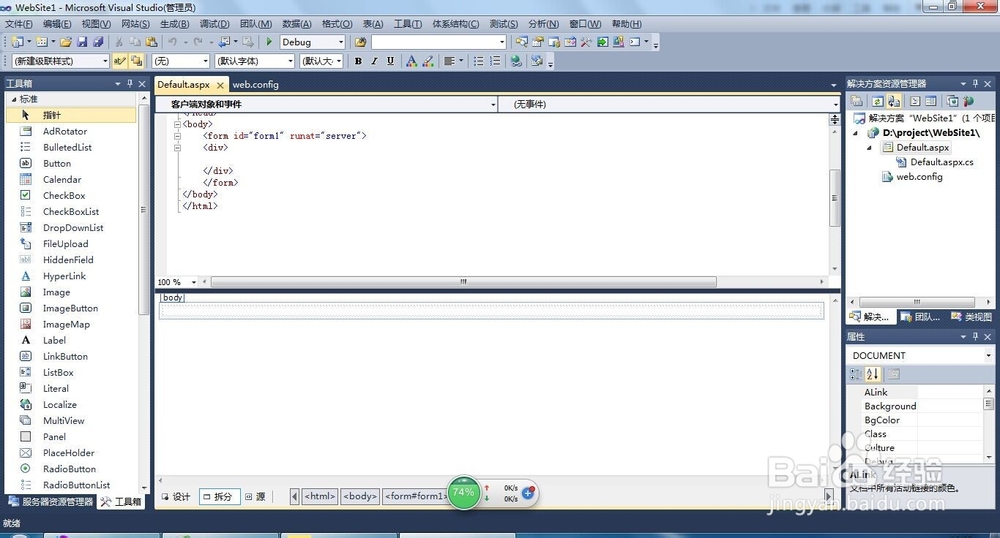Viewport: 1000px width, 538px height.
Task: Click the Refresh icon in Solution Explorer
Action: click(x=878, y=101)
